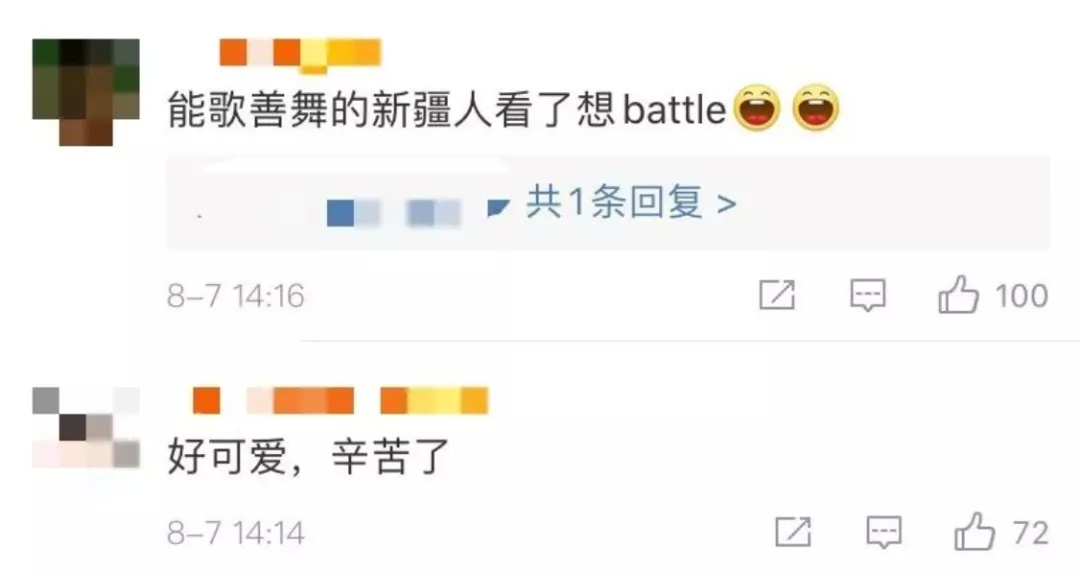Select the 能歌善舞的新疆人 comment text
The image size is (1080, 574).
(x=447, y=110)
